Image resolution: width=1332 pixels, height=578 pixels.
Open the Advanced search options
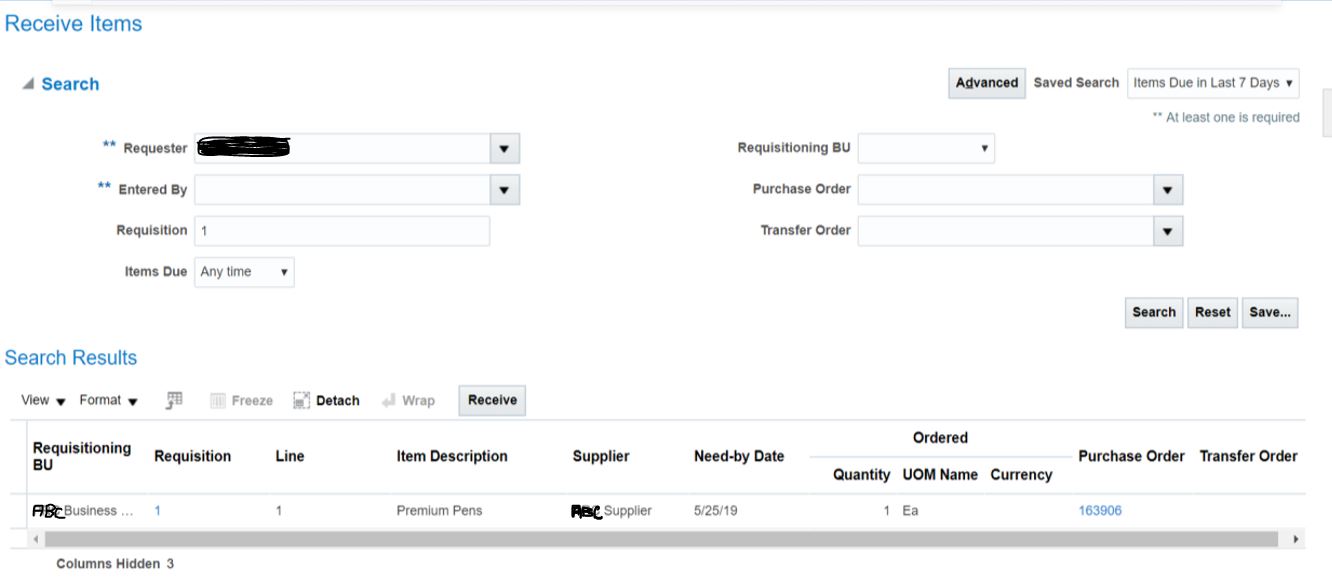point(986,84)
